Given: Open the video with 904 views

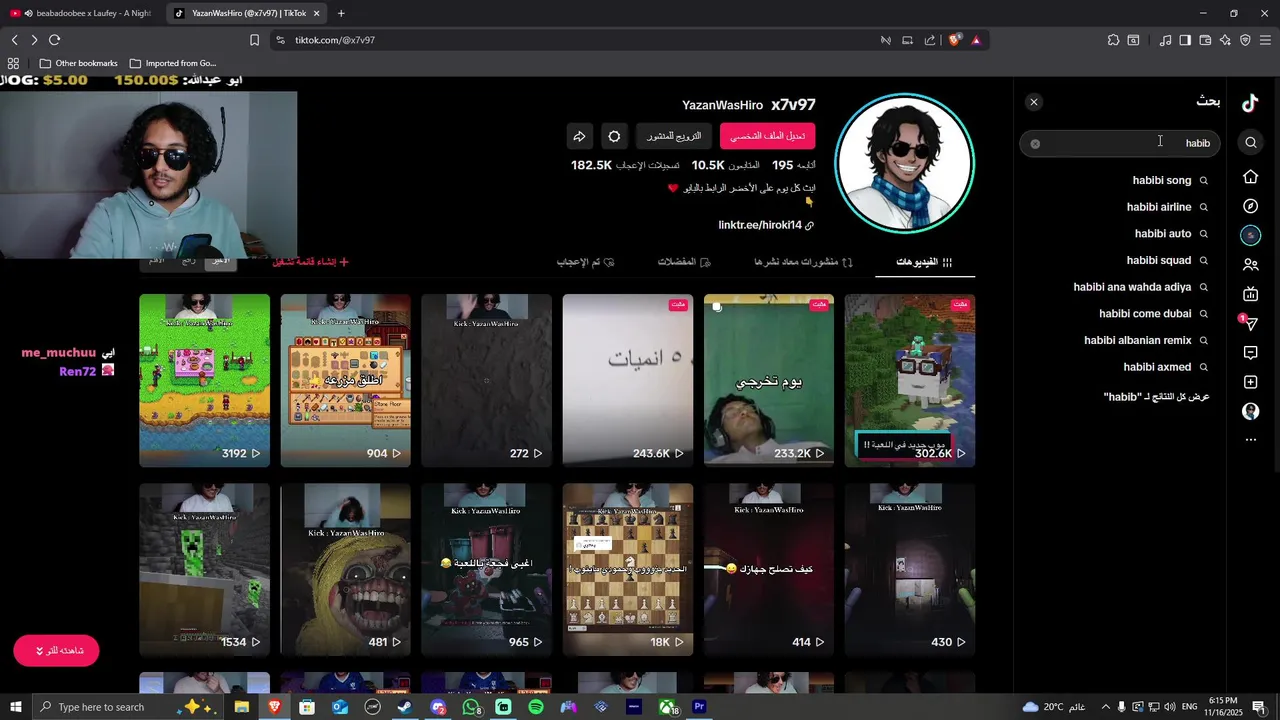Looking at the screenshot, I should (x=345, y=380).
